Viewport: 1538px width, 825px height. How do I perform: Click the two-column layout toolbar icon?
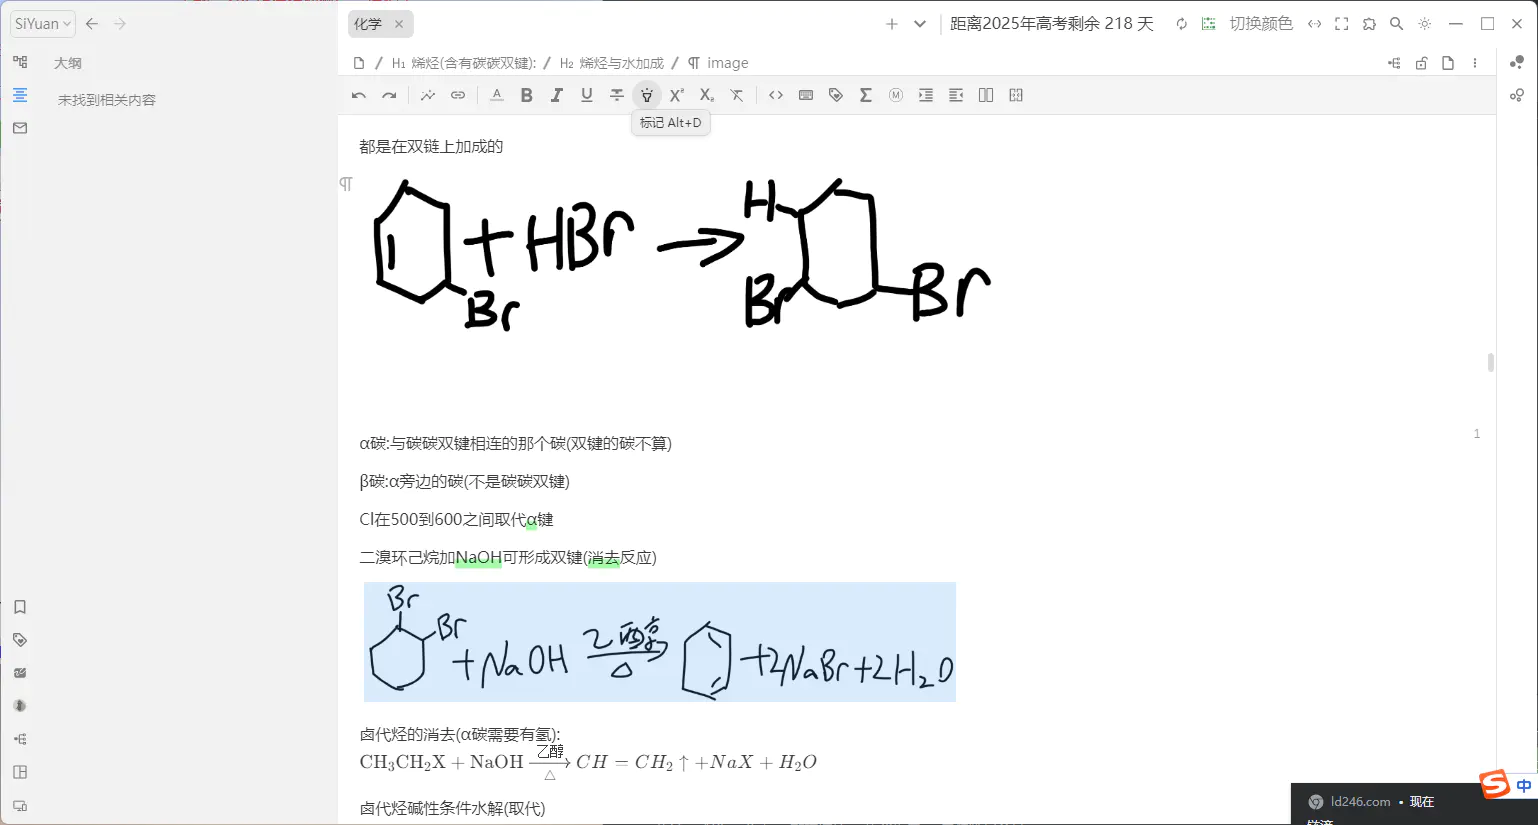pyautogui.click(x=986, y=95)
